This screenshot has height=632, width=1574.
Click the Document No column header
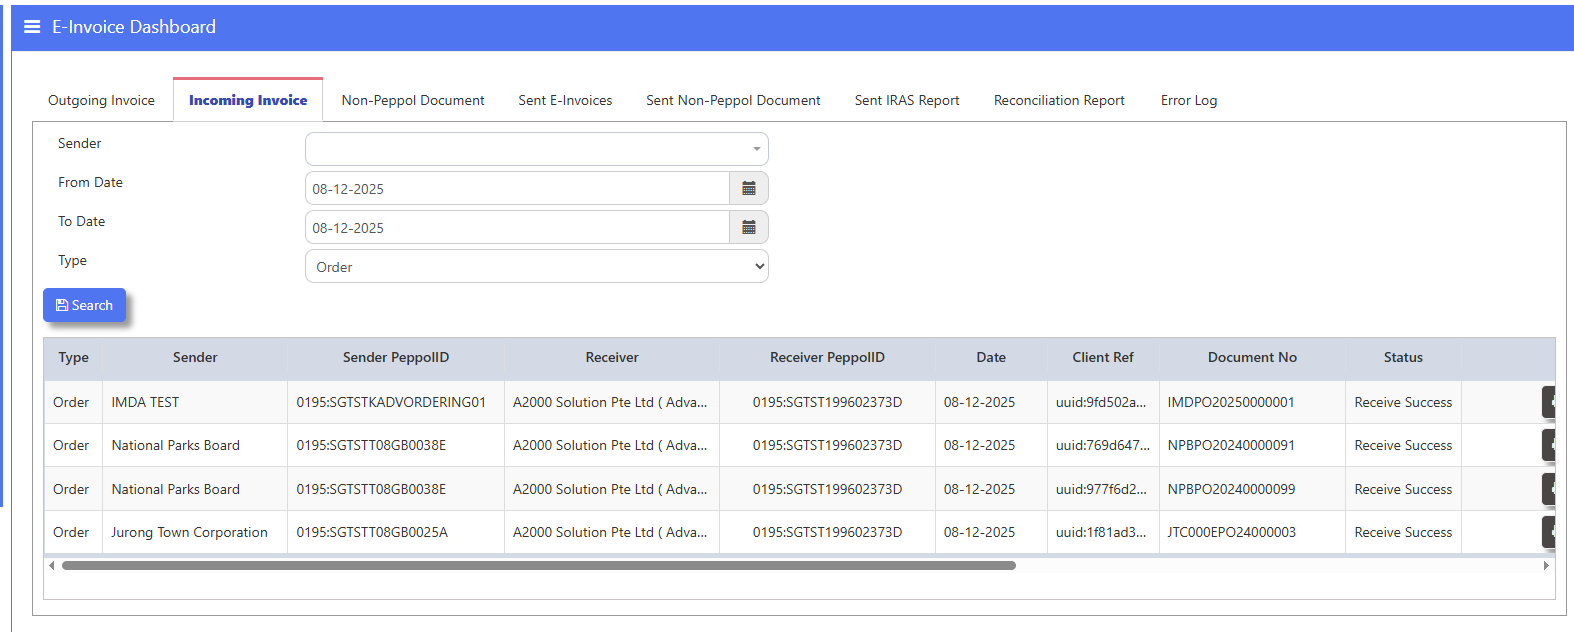(1252, 357)
